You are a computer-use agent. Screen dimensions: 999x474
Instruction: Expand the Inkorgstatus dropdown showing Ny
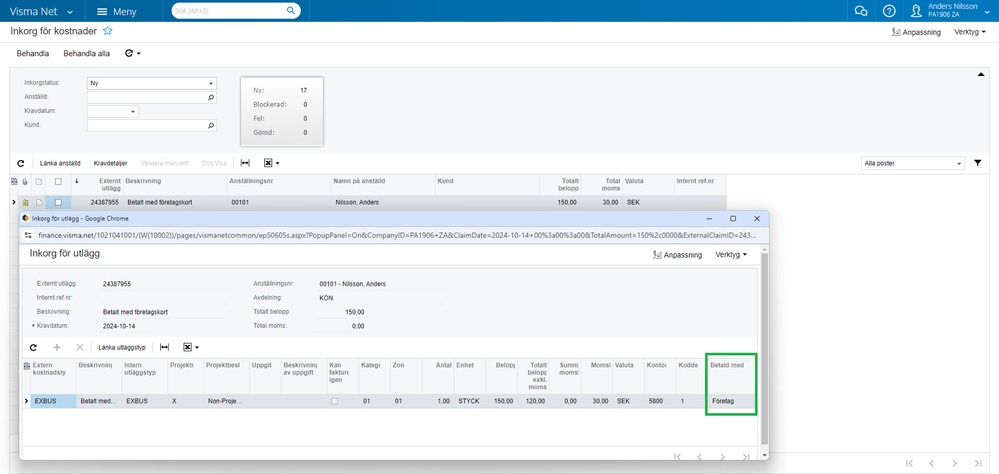pos(210,83)
